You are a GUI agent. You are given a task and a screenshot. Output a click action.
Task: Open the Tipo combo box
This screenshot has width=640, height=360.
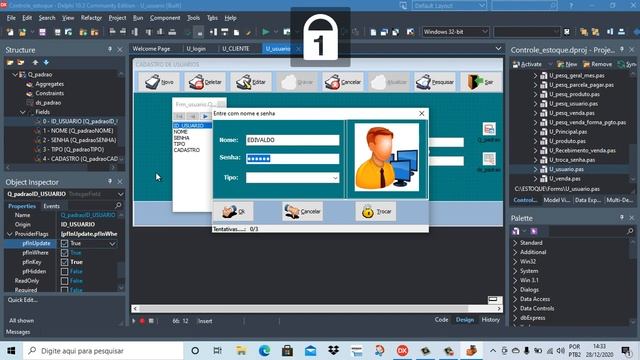click(335, 178)
